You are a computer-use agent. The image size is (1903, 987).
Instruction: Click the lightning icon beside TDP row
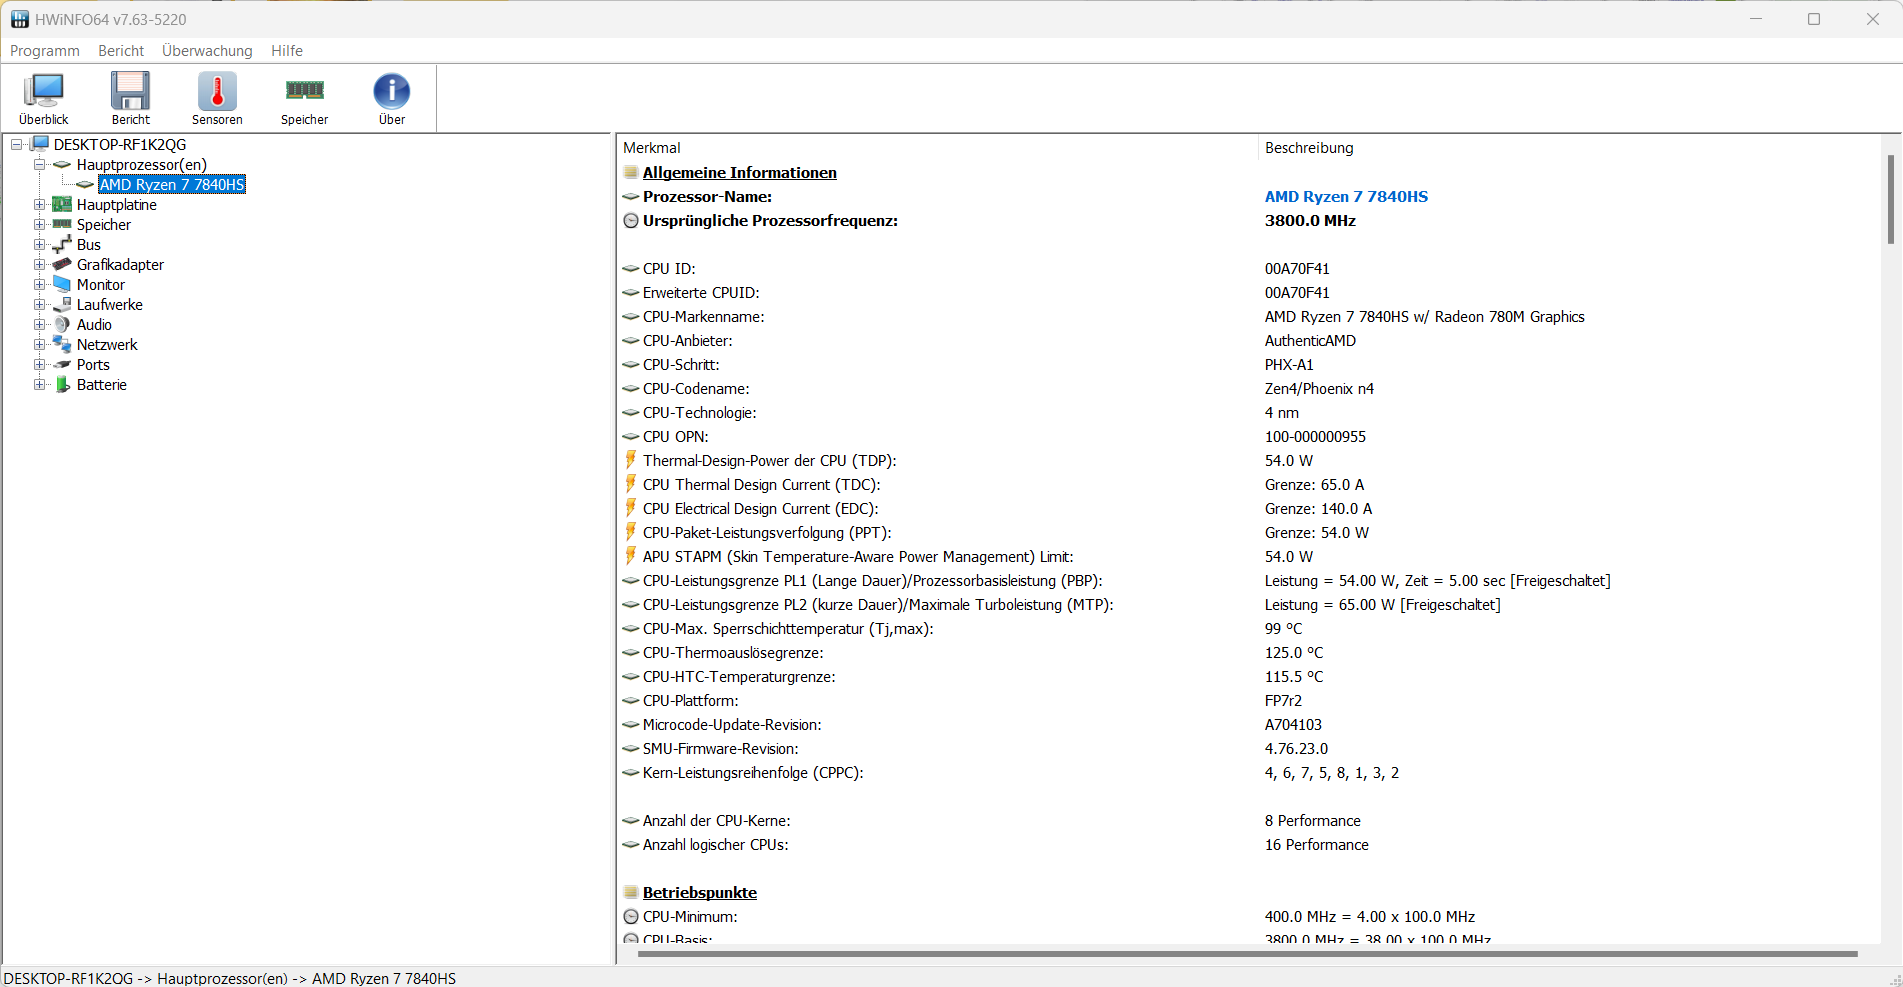(631, 460)
